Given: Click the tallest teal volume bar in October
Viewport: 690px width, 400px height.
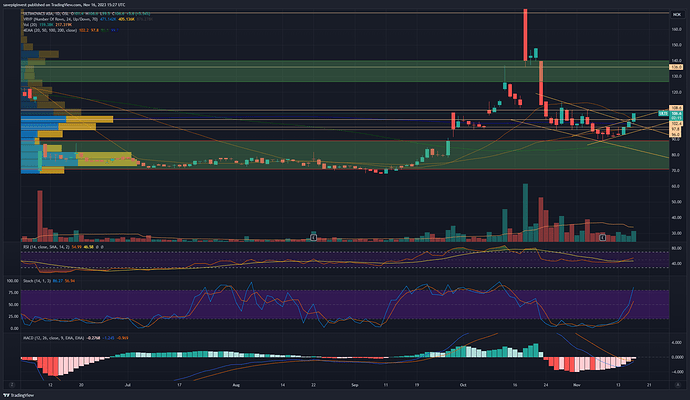Looking at the screenshot, I should [525, 213].
